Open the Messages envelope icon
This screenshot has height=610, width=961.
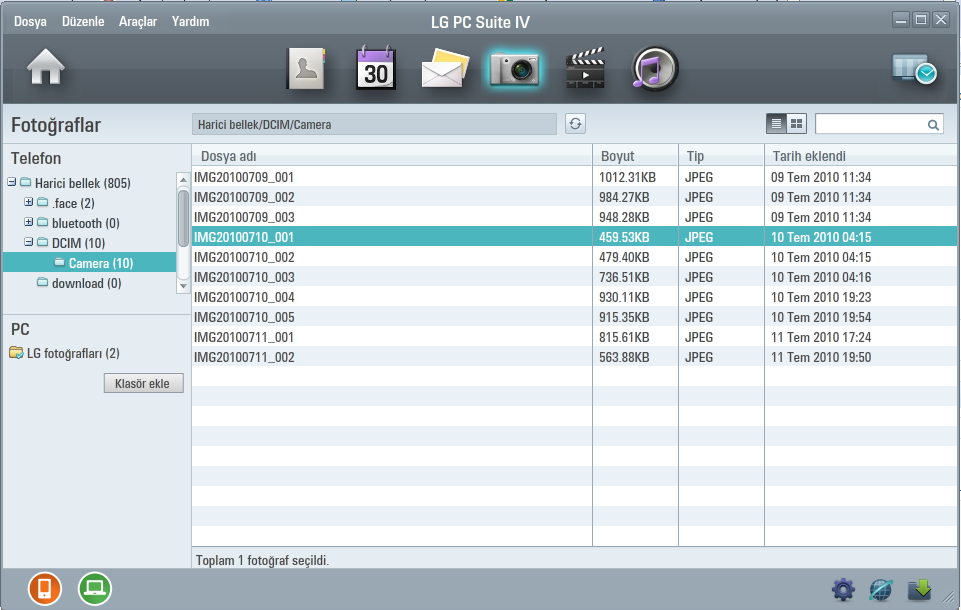pos(445,69)
